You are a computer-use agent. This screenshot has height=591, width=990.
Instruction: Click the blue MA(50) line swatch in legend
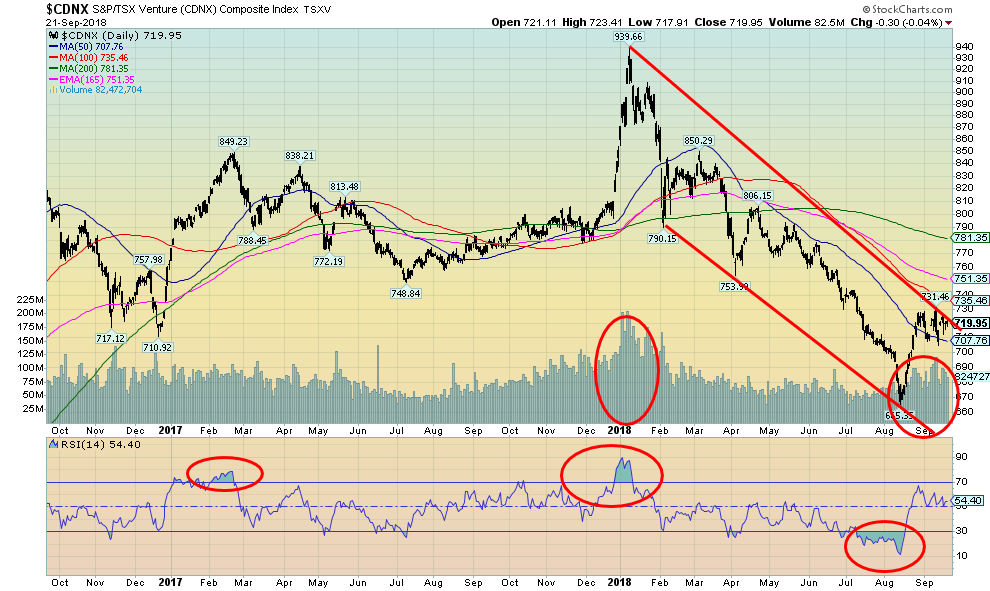click(x=54, y=47)
